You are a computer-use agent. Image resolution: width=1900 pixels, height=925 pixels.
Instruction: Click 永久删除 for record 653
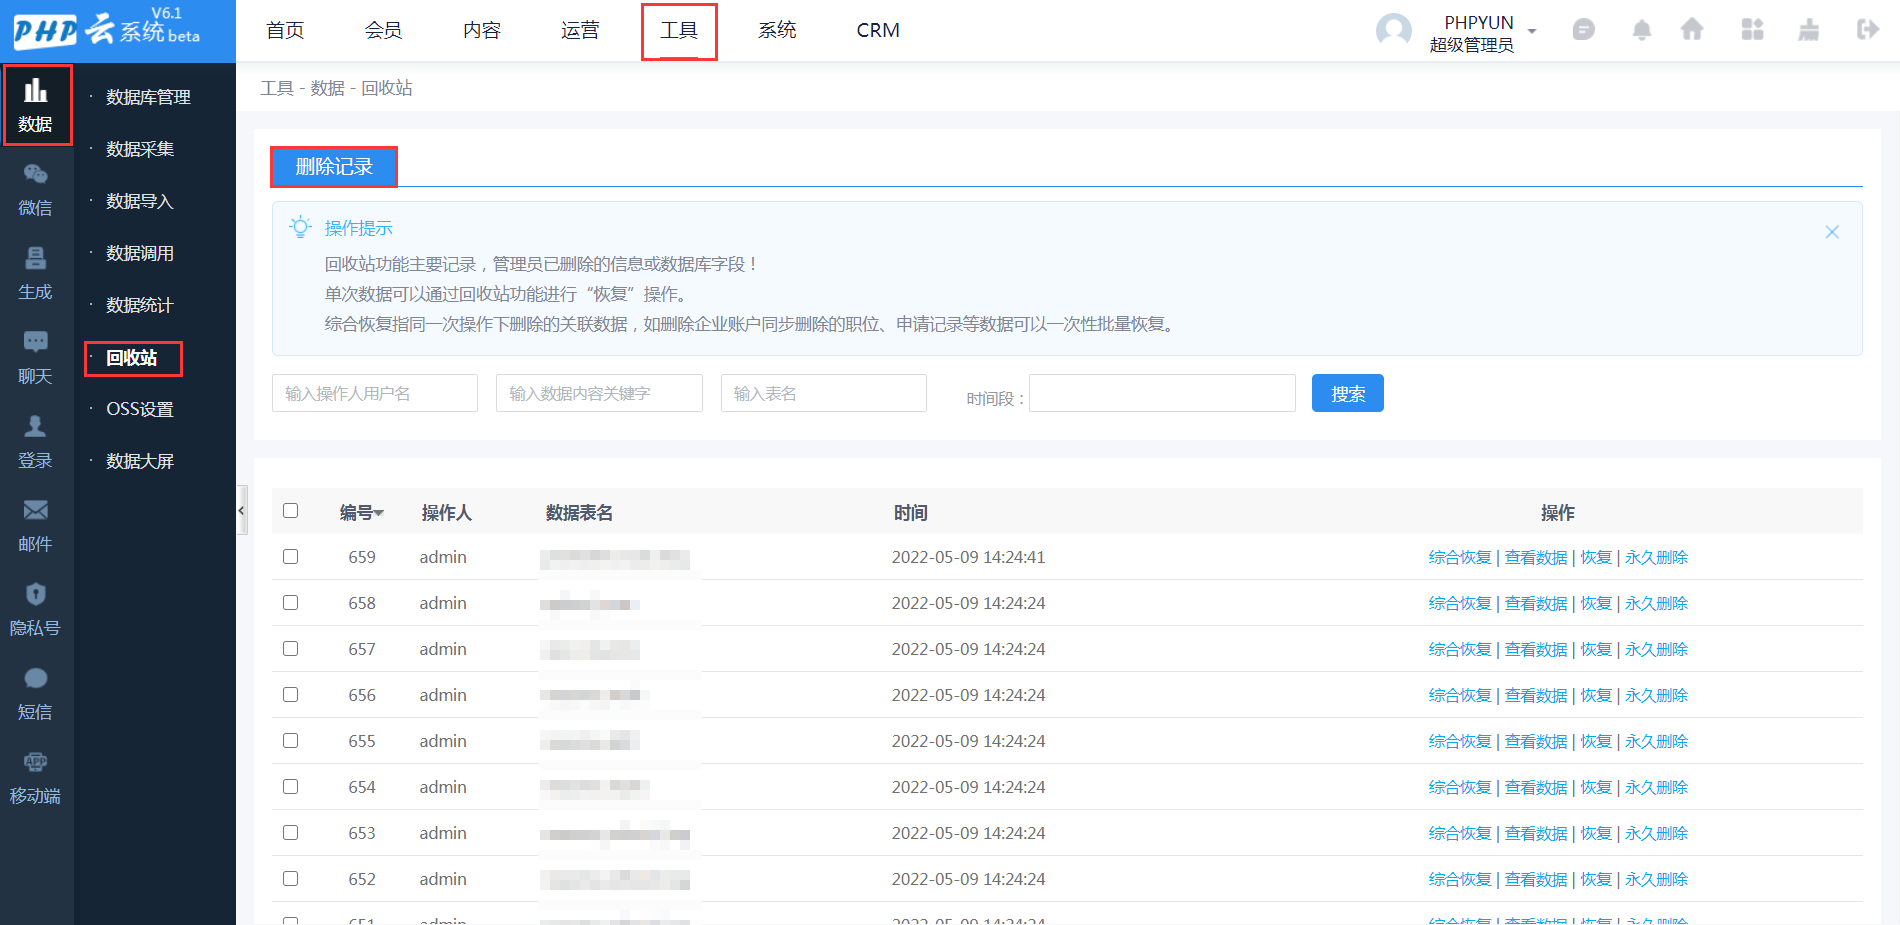1656,833
